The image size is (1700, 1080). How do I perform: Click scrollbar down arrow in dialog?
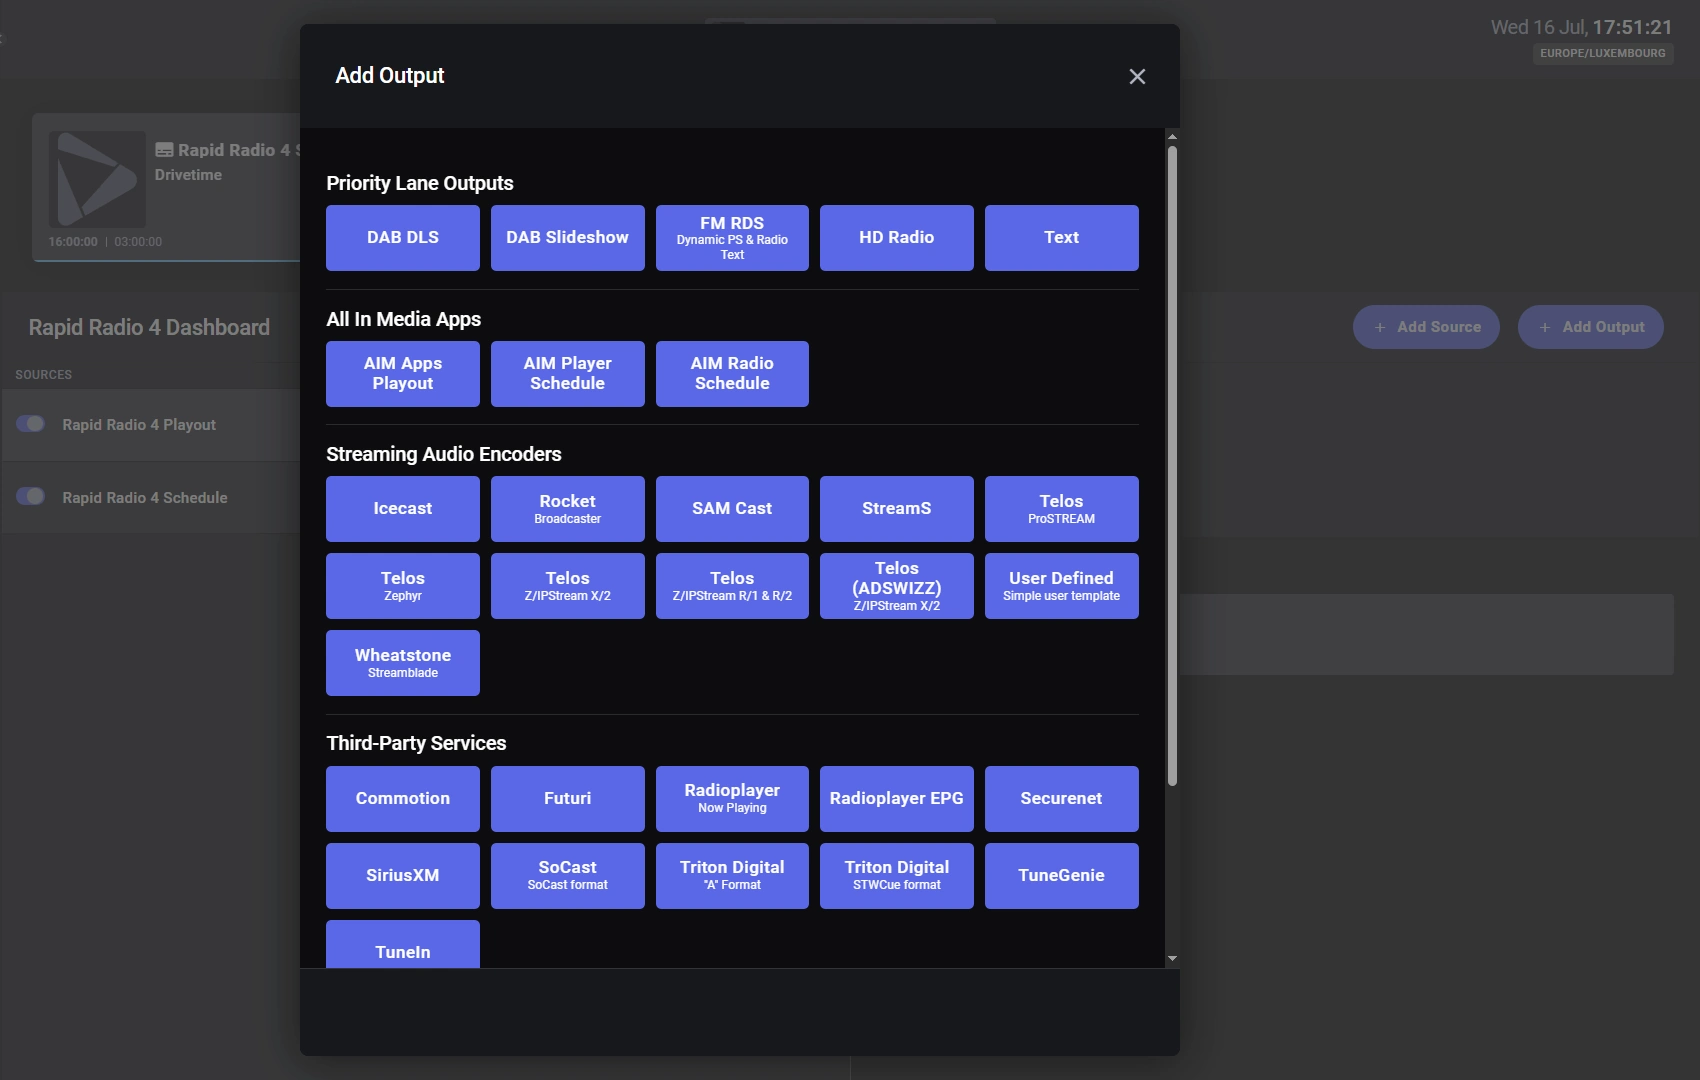(x=1172, y=959)
